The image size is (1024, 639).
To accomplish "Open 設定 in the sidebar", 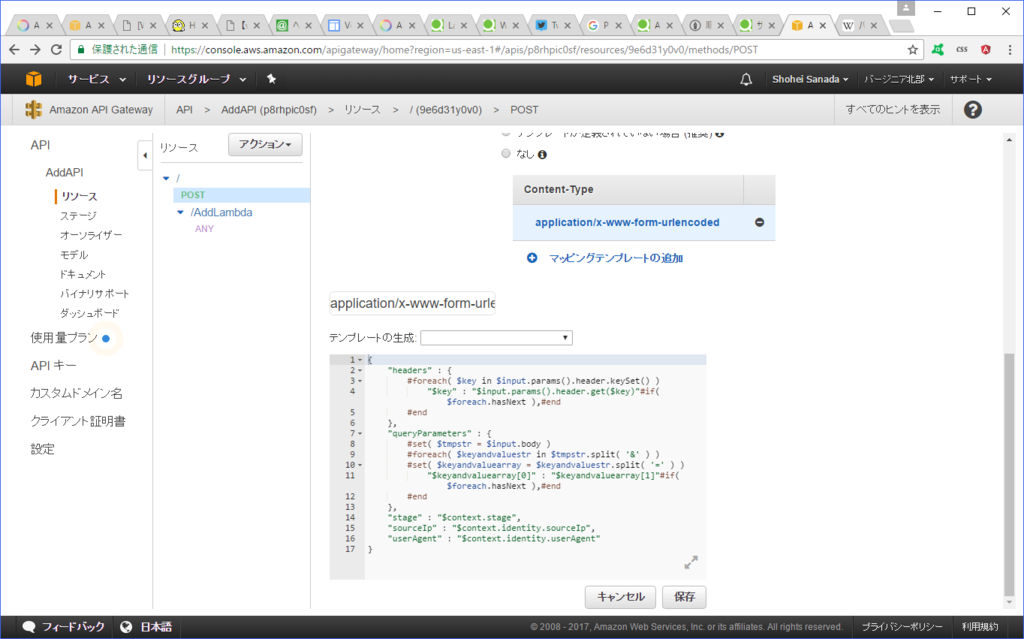I will 42,450.
